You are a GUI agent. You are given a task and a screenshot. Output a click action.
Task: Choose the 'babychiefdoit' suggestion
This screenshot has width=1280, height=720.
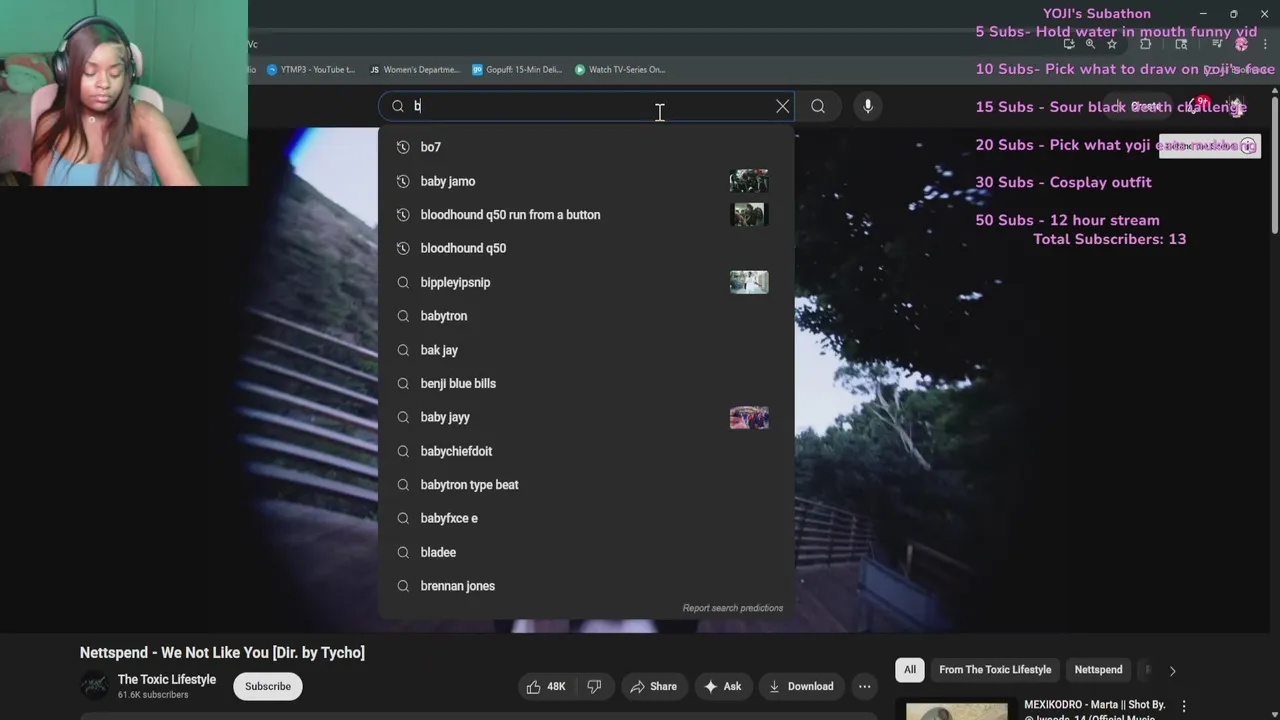point(586,451)
